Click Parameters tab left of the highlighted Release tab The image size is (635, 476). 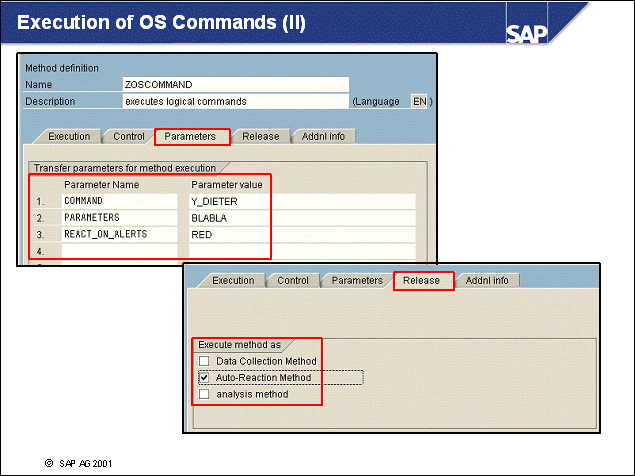357,281
